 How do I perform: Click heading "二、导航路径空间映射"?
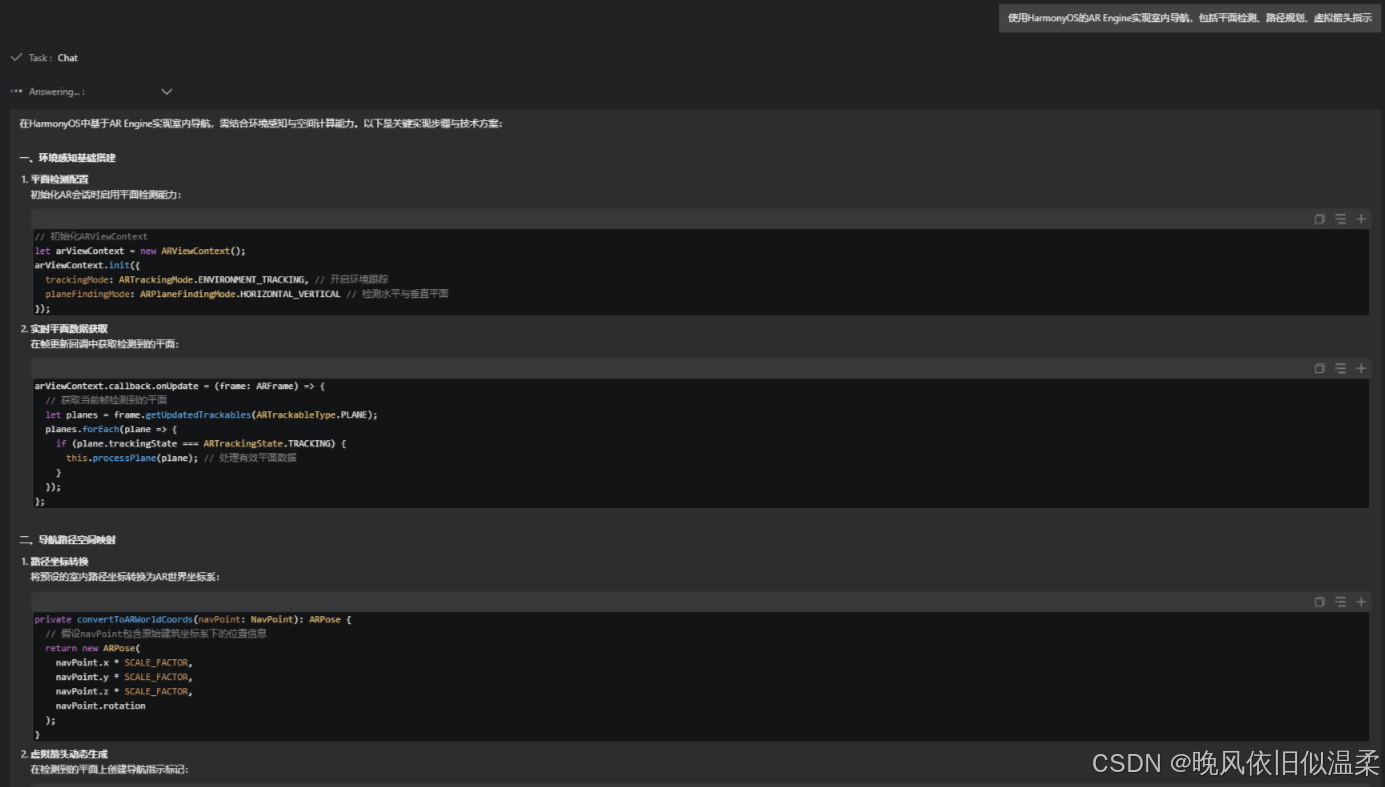[68, 540]
